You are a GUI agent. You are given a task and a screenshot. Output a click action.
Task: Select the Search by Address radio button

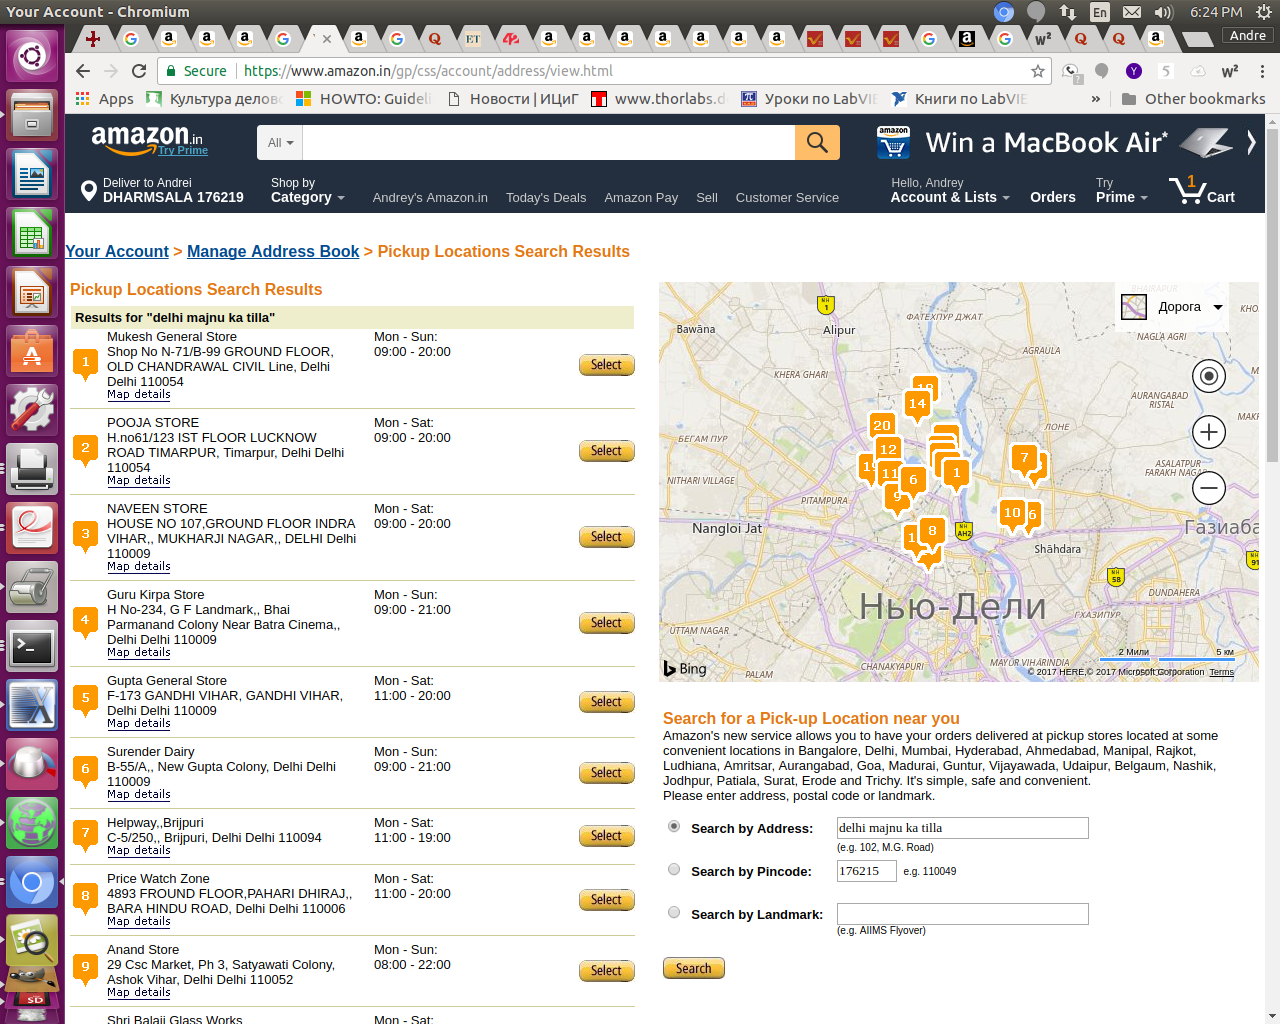pyautogui.click(x=674, y=827)
